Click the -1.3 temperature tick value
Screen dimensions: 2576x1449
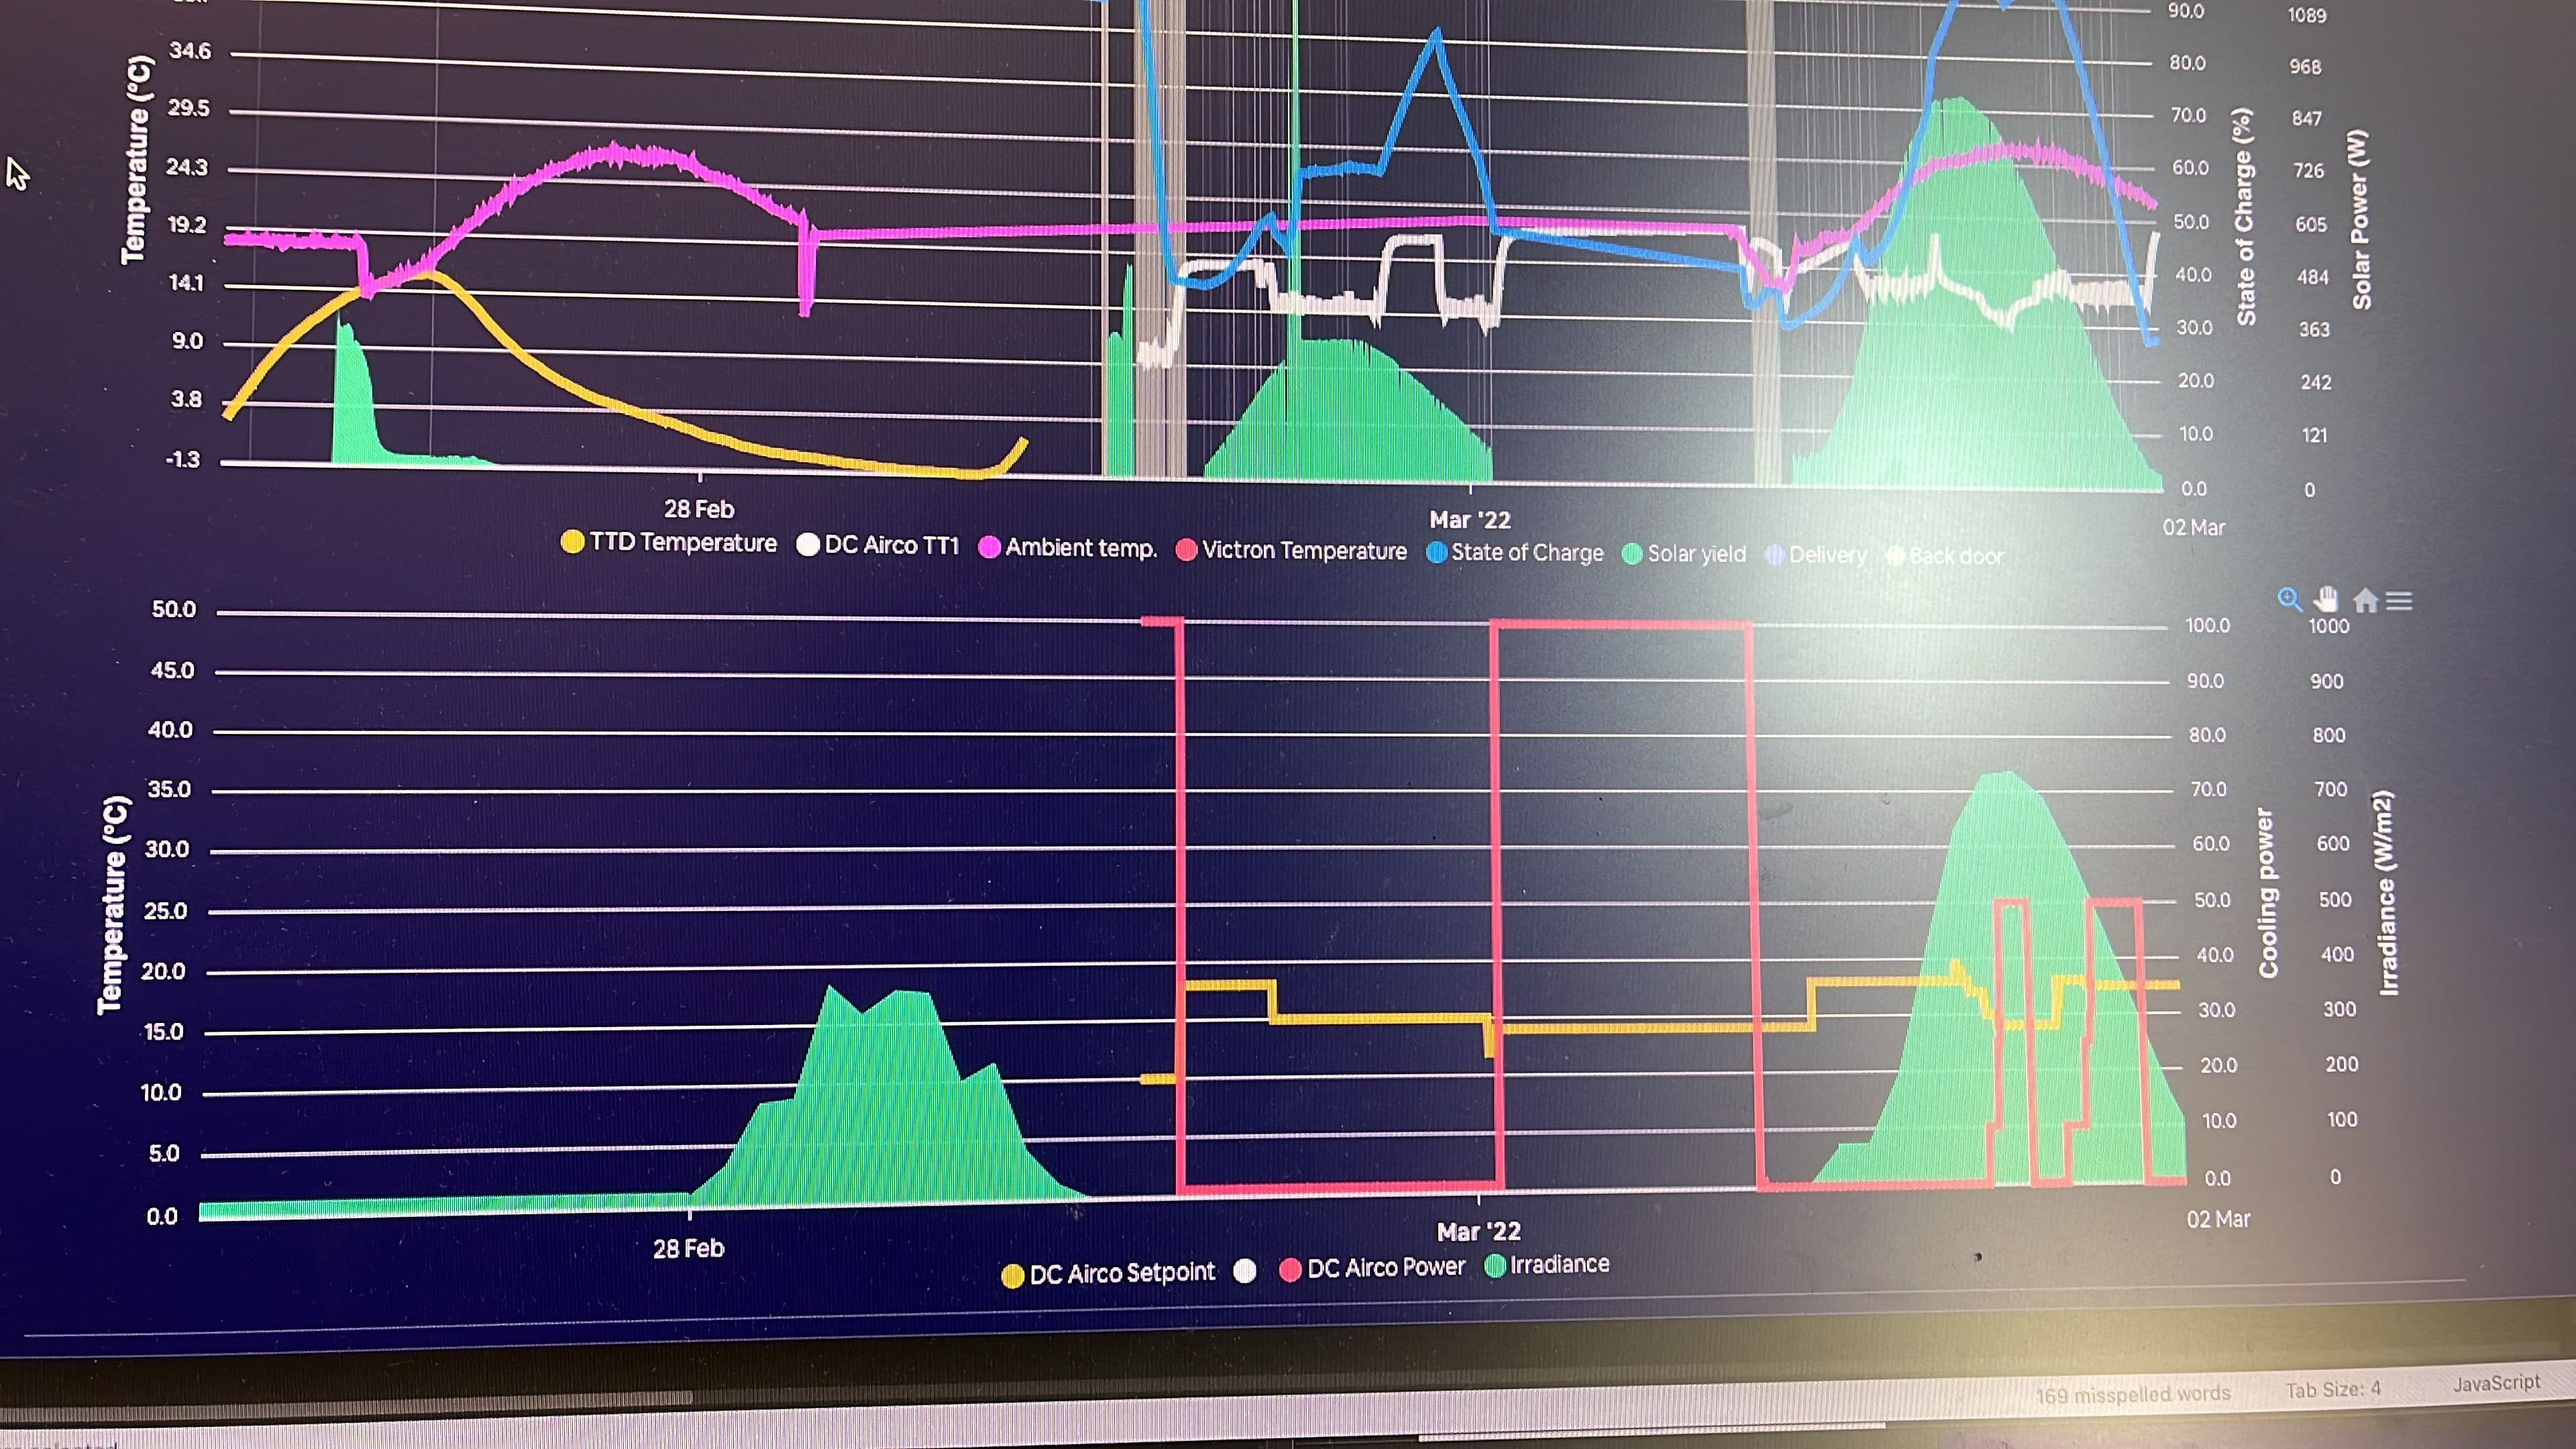[183, 460]
